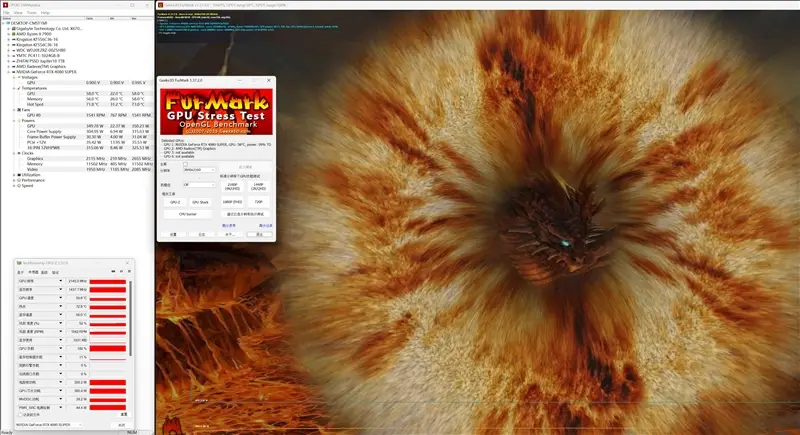Open the File menu in HWMonitor
This screenshot has width=800, height=435.
(x=6, y=12)
